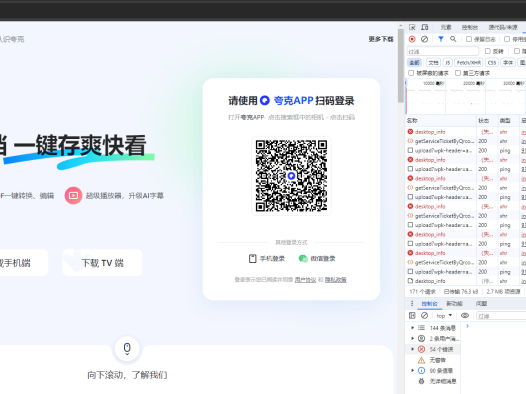Sort by the 状态 column header

tap(487, 120)
